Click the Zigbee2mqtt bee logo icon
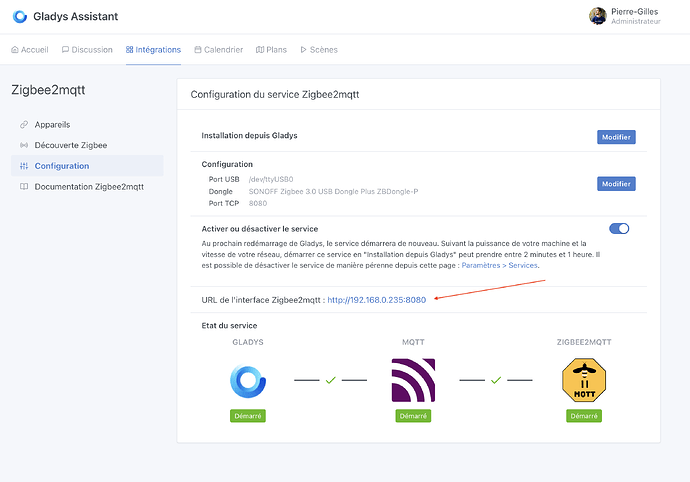690x482 pixels. 584,381
